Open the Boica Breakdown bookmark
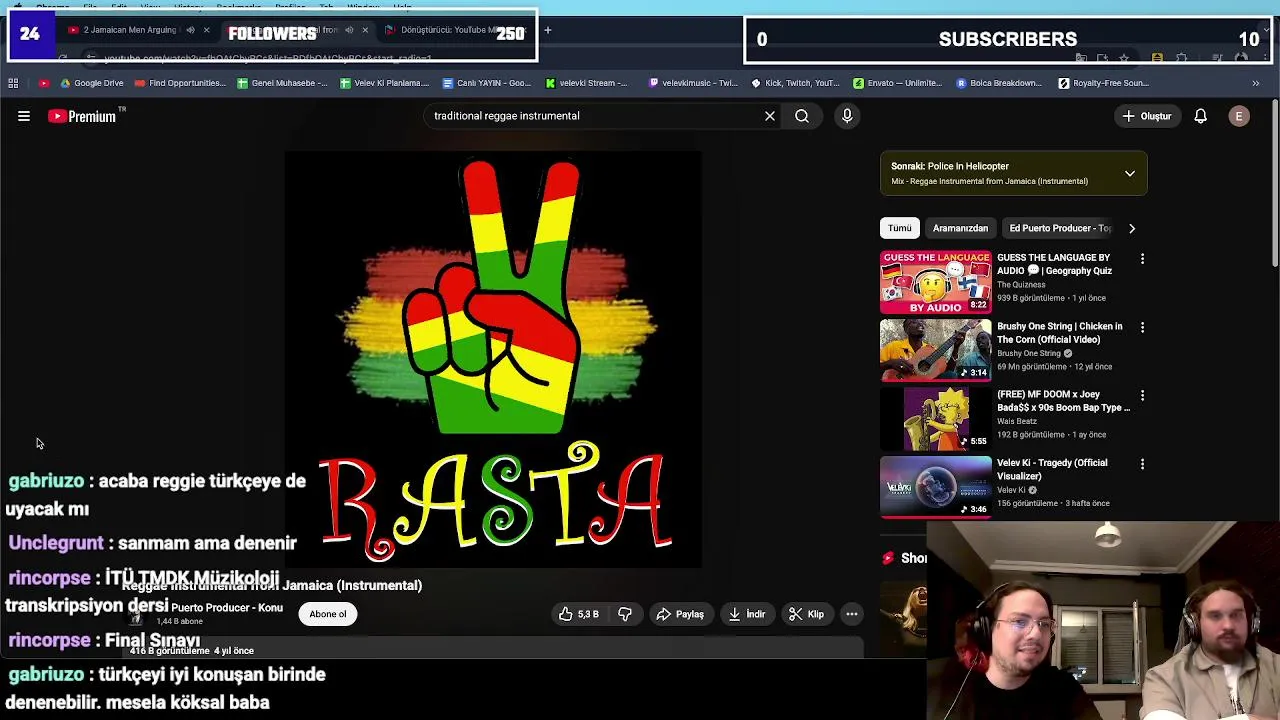Viewport: 1280px width, 720px height. click(999, 83)
